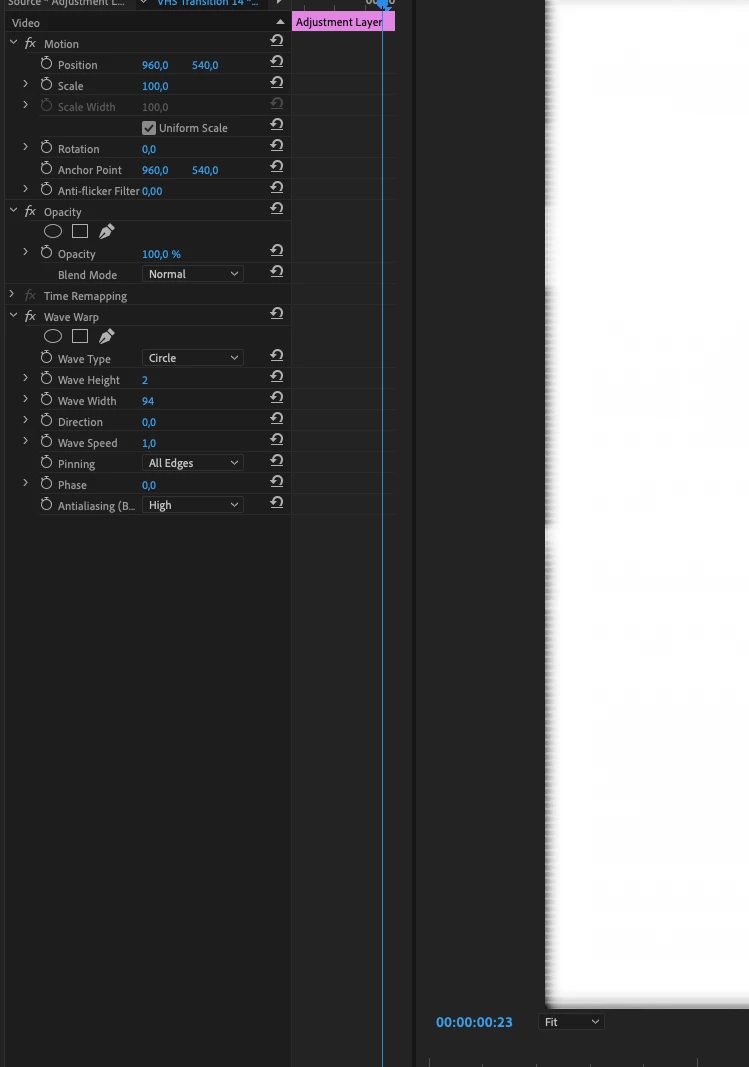
Task: Toggle animation stopwatch for Anchor Point
Action: tap(46, 169)
